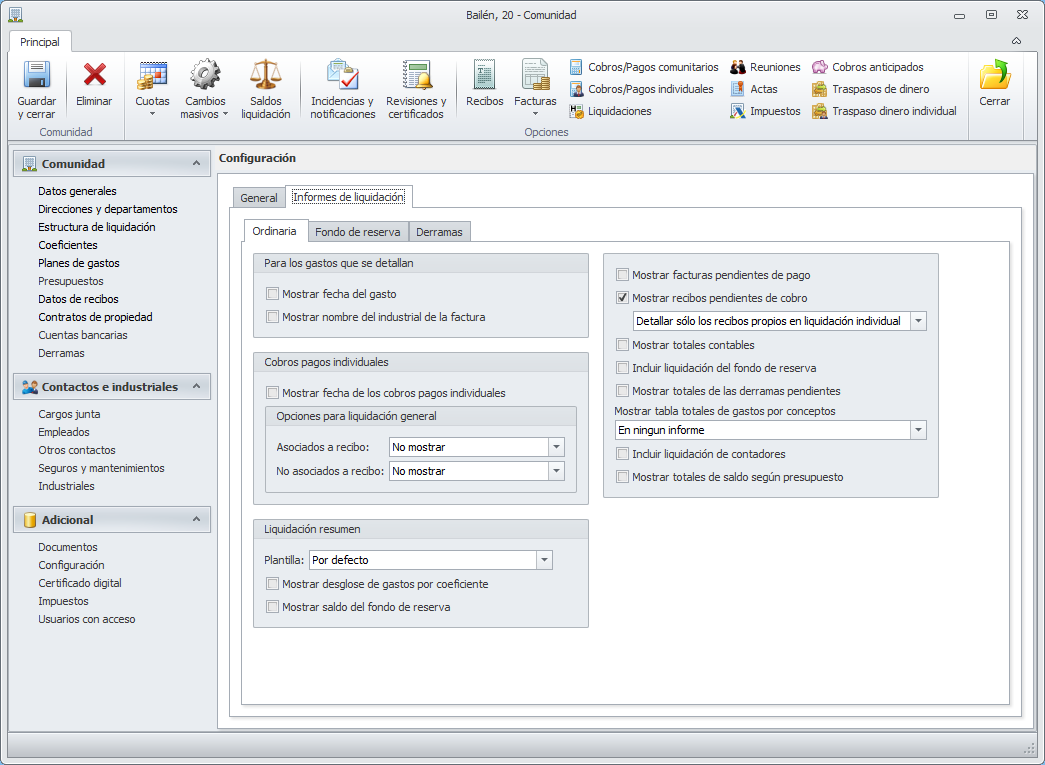The height and width of the screenshot is (765, 1045).
Task: Open the Asociados a recibo dropdown
Action: pos(557,447)
